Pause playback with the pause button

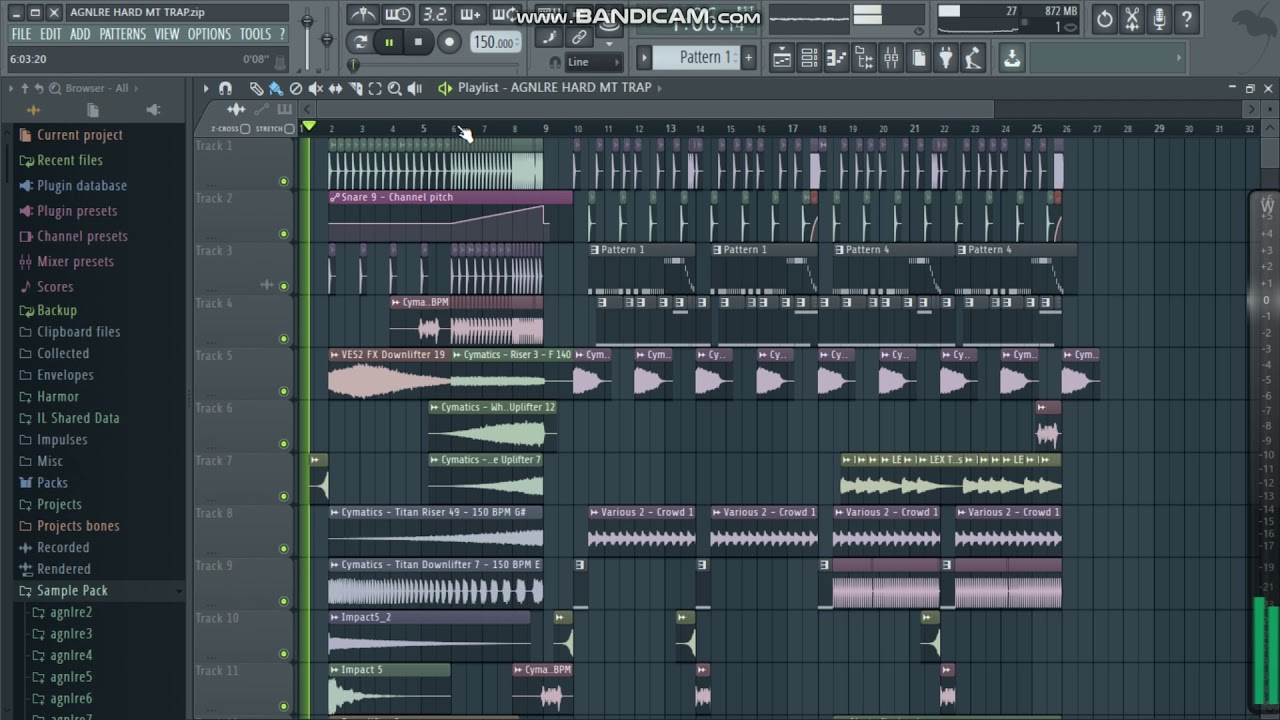389,42
